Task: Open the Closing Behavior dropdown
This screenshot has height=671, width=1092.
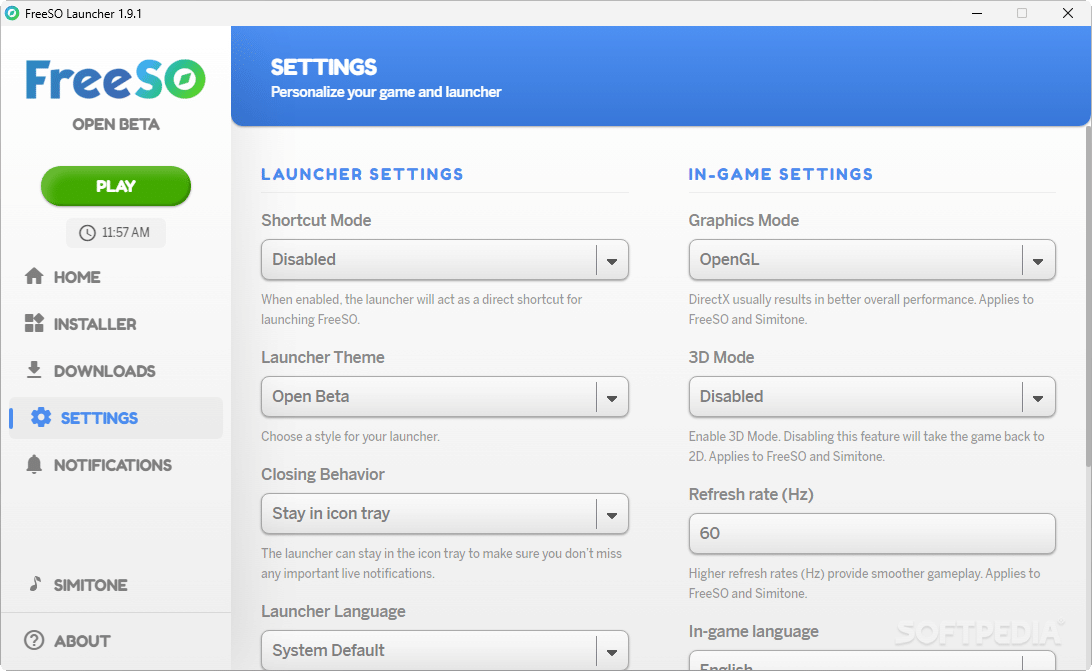Action: click(x=444, y=514)
